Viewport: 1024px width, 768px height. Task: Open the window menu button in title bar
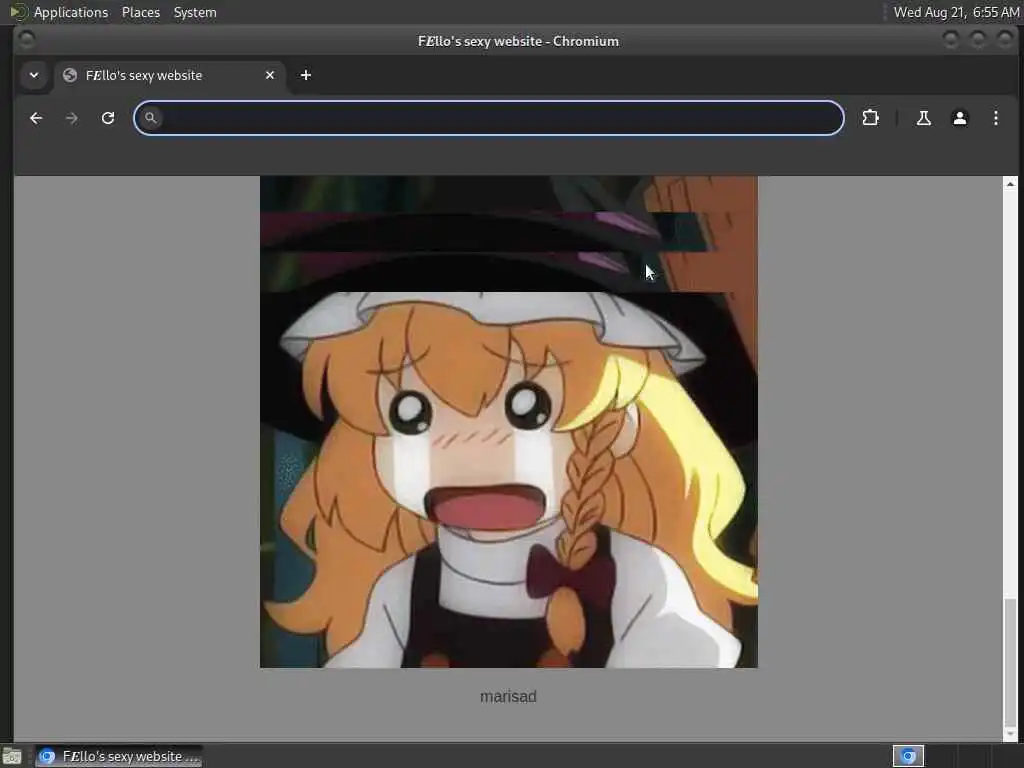click(26, 40)
